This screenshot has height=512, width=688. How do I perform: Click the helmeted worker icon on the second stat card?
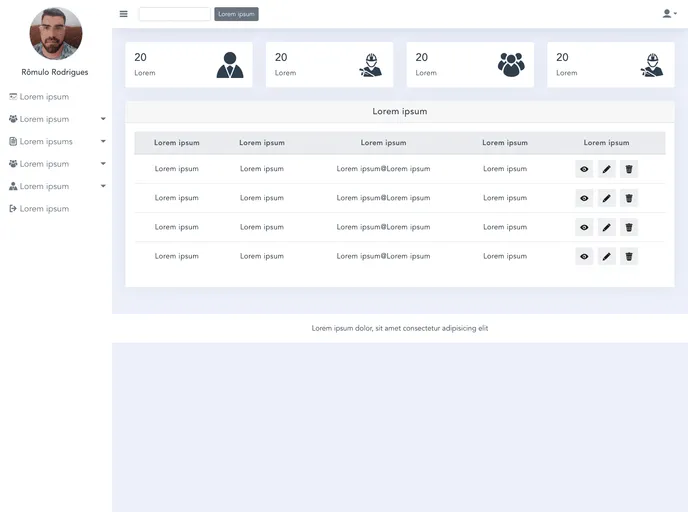coord(370,65)
